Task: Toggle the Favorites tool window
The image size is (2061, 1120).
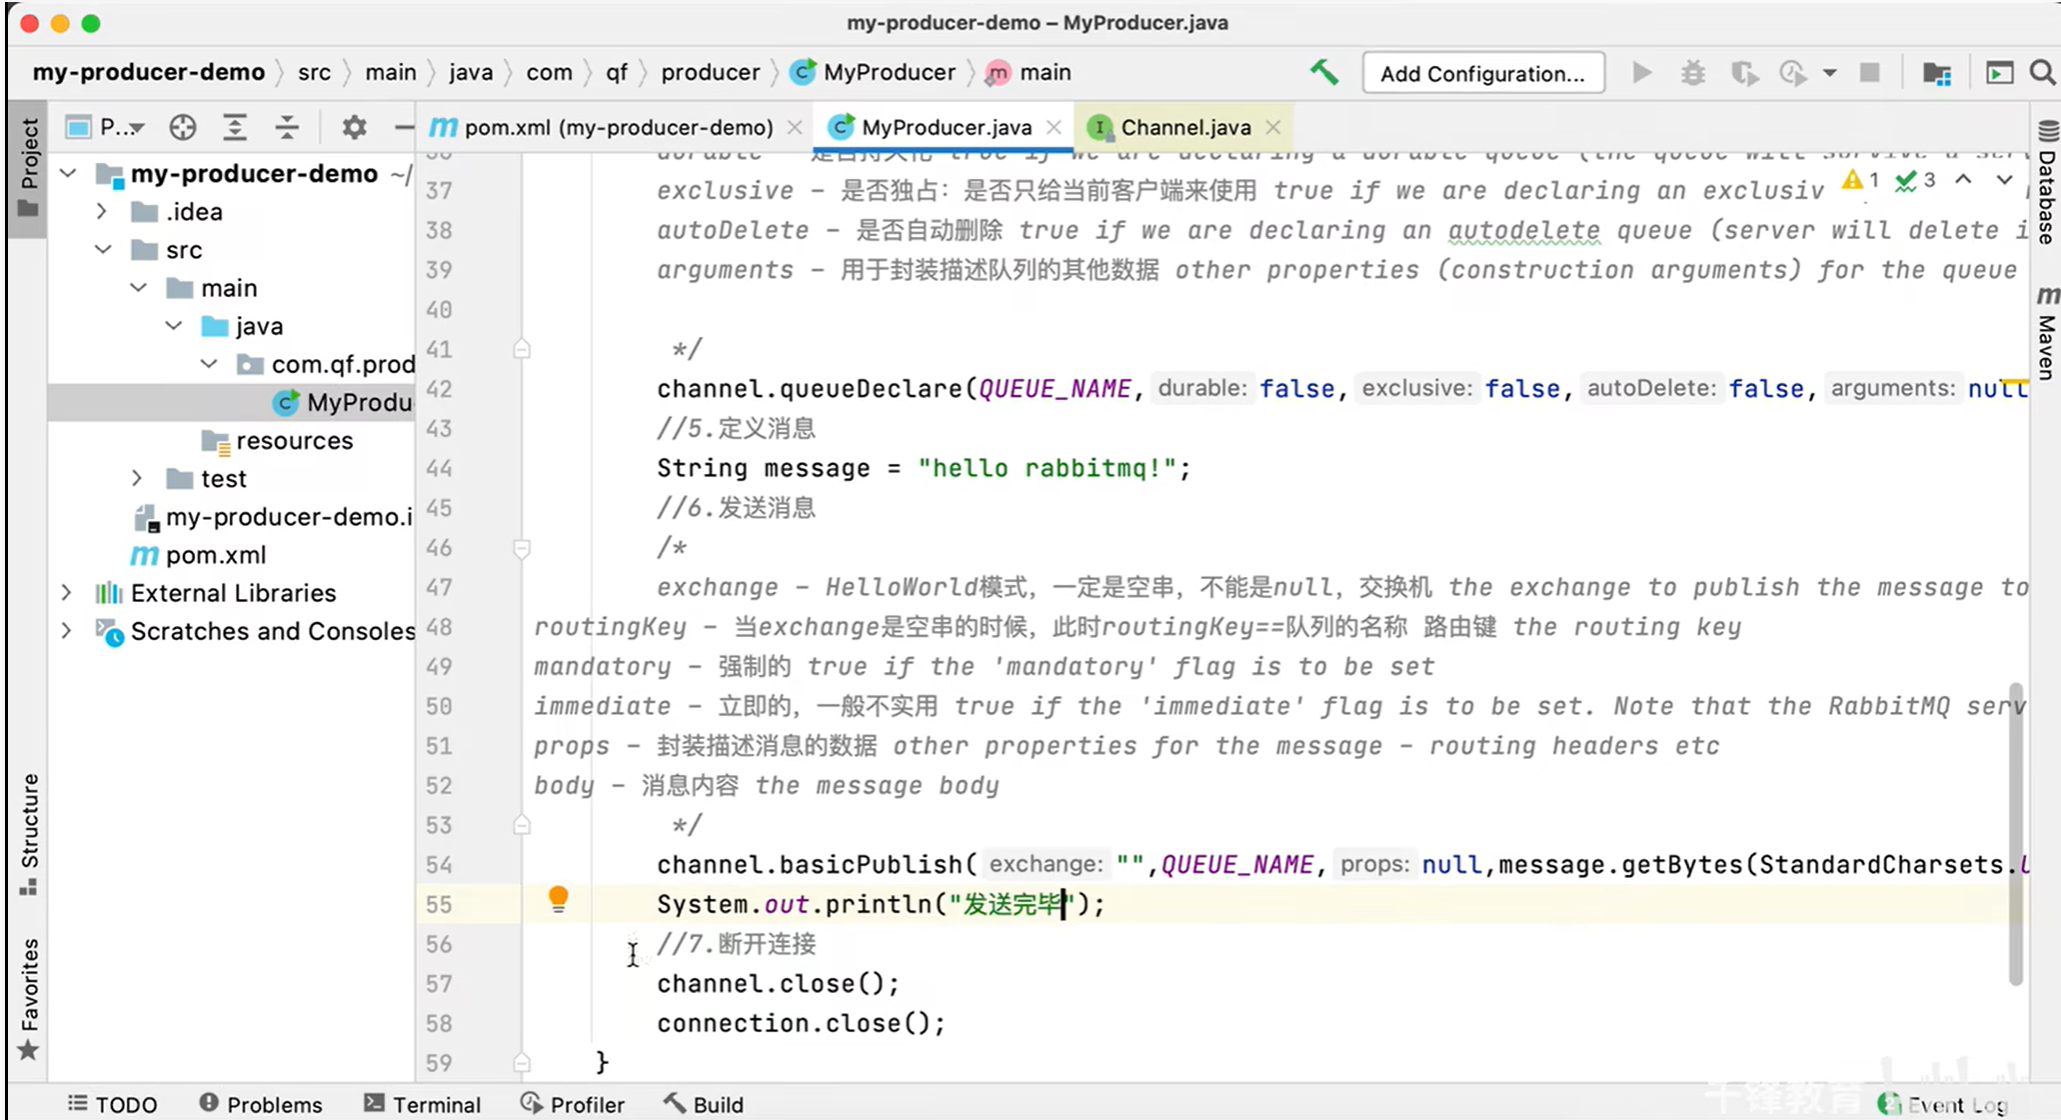Action: [x=29, y=997]
